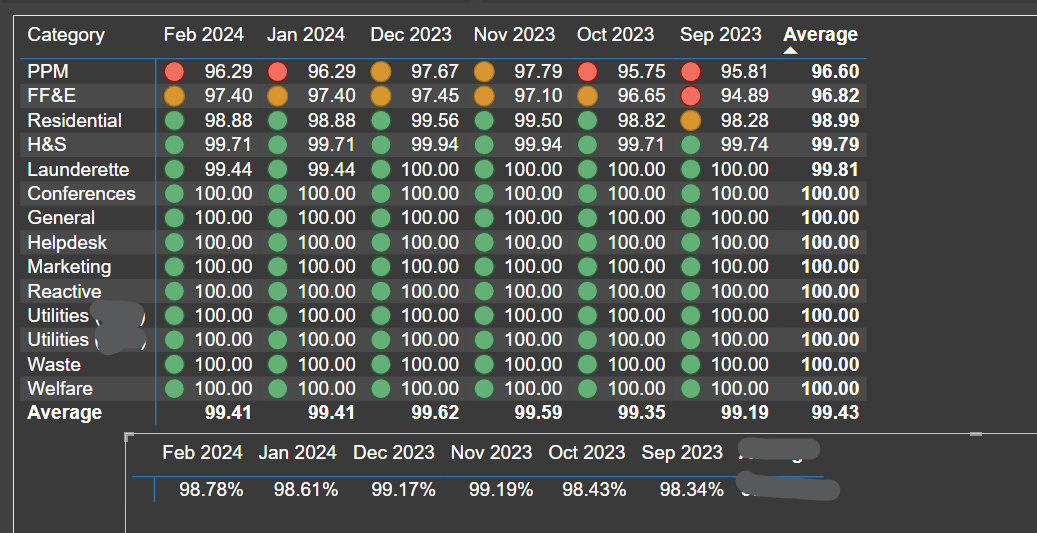The width and height of the screenshot is (1037, 533).
Task: Select the Marketing category row label
Action: tap(69, 266)
